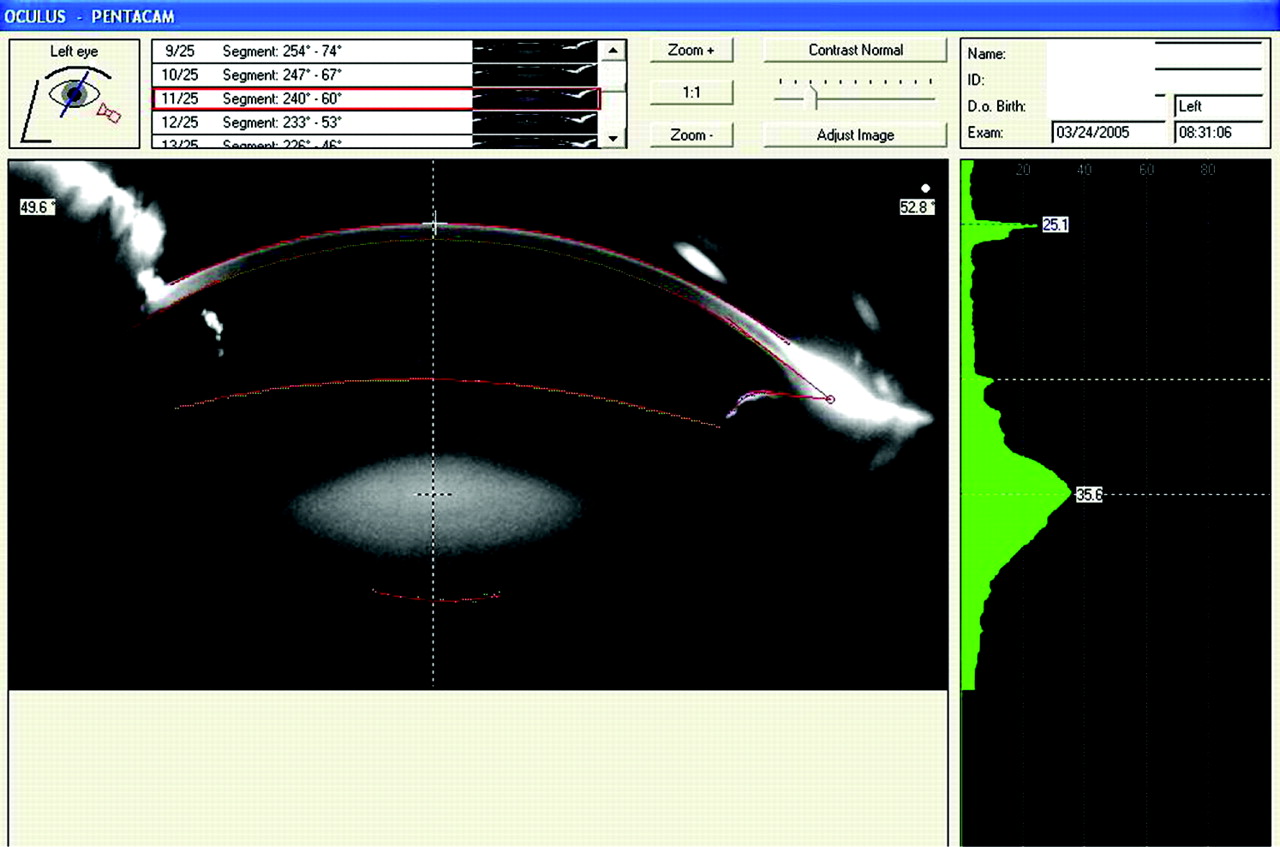
Task: Click the 35.6 densitometry peak label
Action: [x=1088, y=494]
